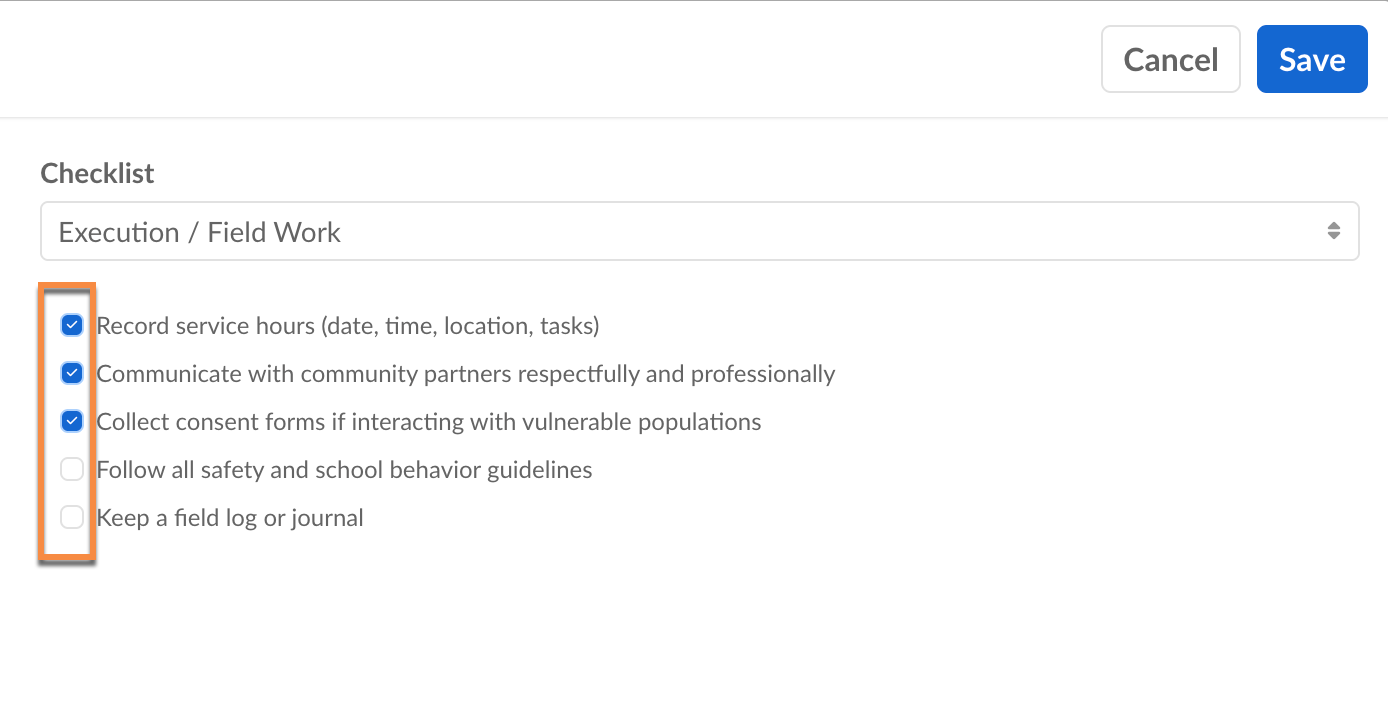The height and width of the screenshot is (710, 1388).
Task: Click blue checkmark icon beside Communicate with partners
Action: (72, 373)
